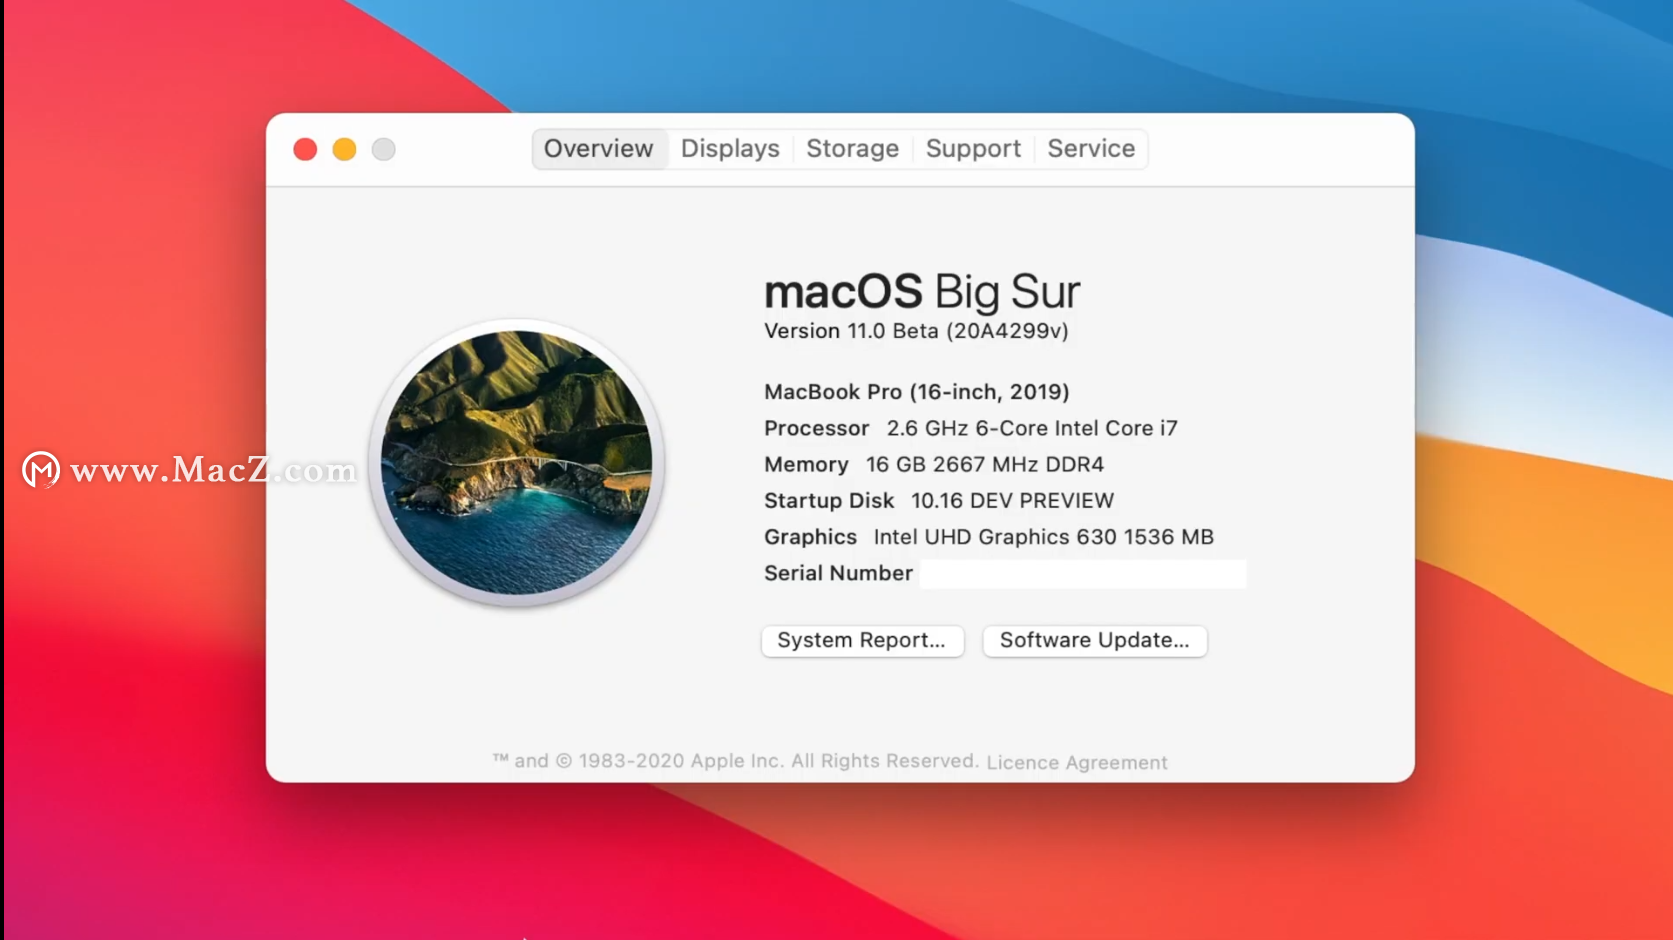Click the greyed-out zoom window button
The height and width of the screenshot is (940, 1673).
tap(383, 149)
